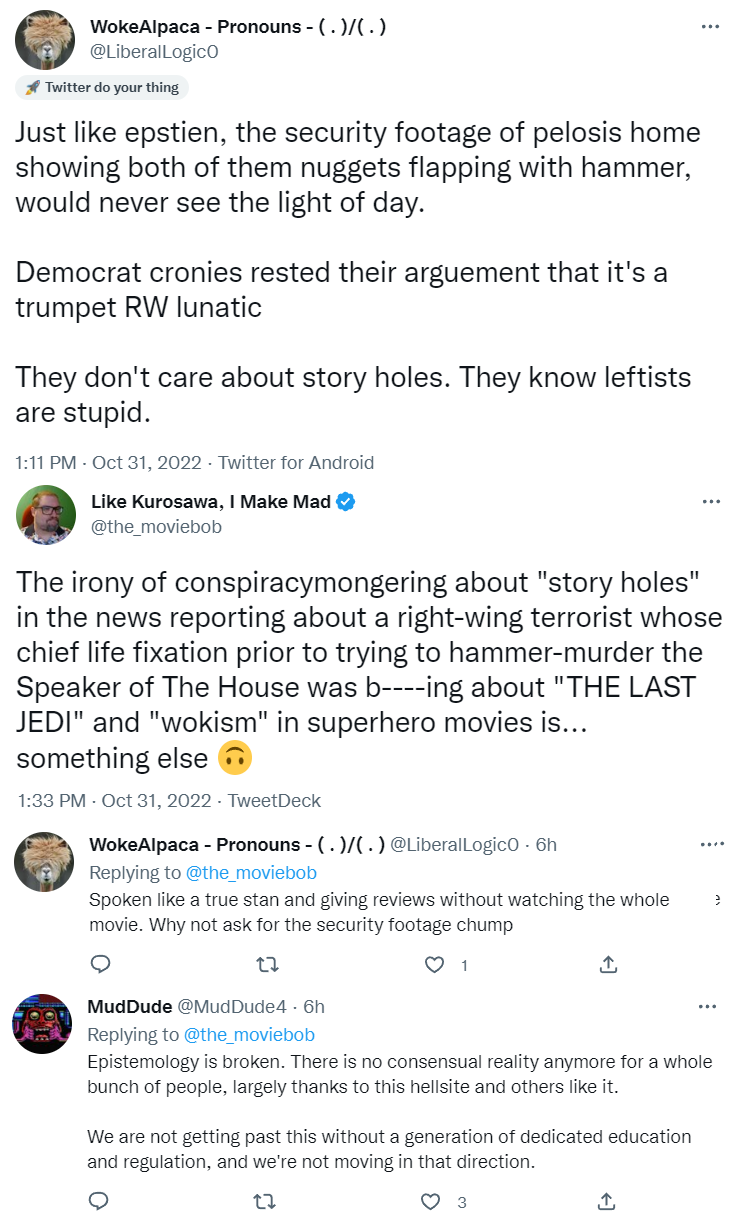Click reply icon on WokeAlpaca's reply
Viewport: 733px width, 1218px height.
(100, 964)
